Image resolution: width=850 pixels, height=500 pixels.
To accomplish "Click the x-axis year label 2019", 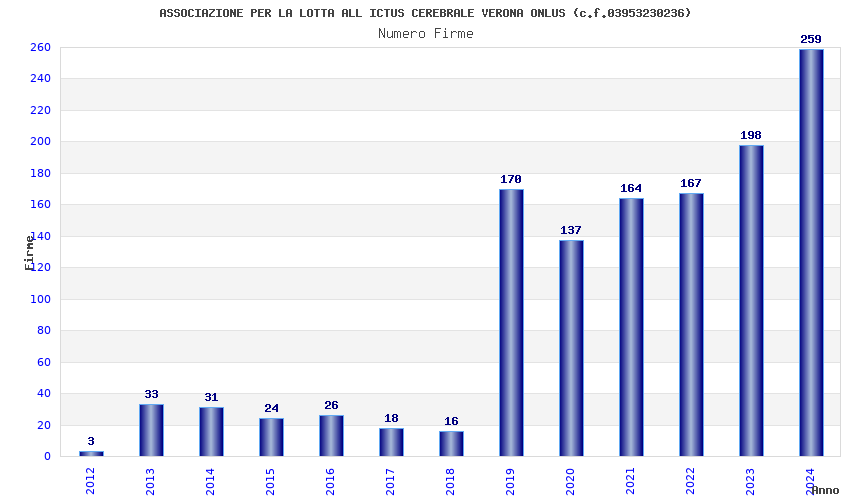I will pyautogui.click(x=511, y=481).
